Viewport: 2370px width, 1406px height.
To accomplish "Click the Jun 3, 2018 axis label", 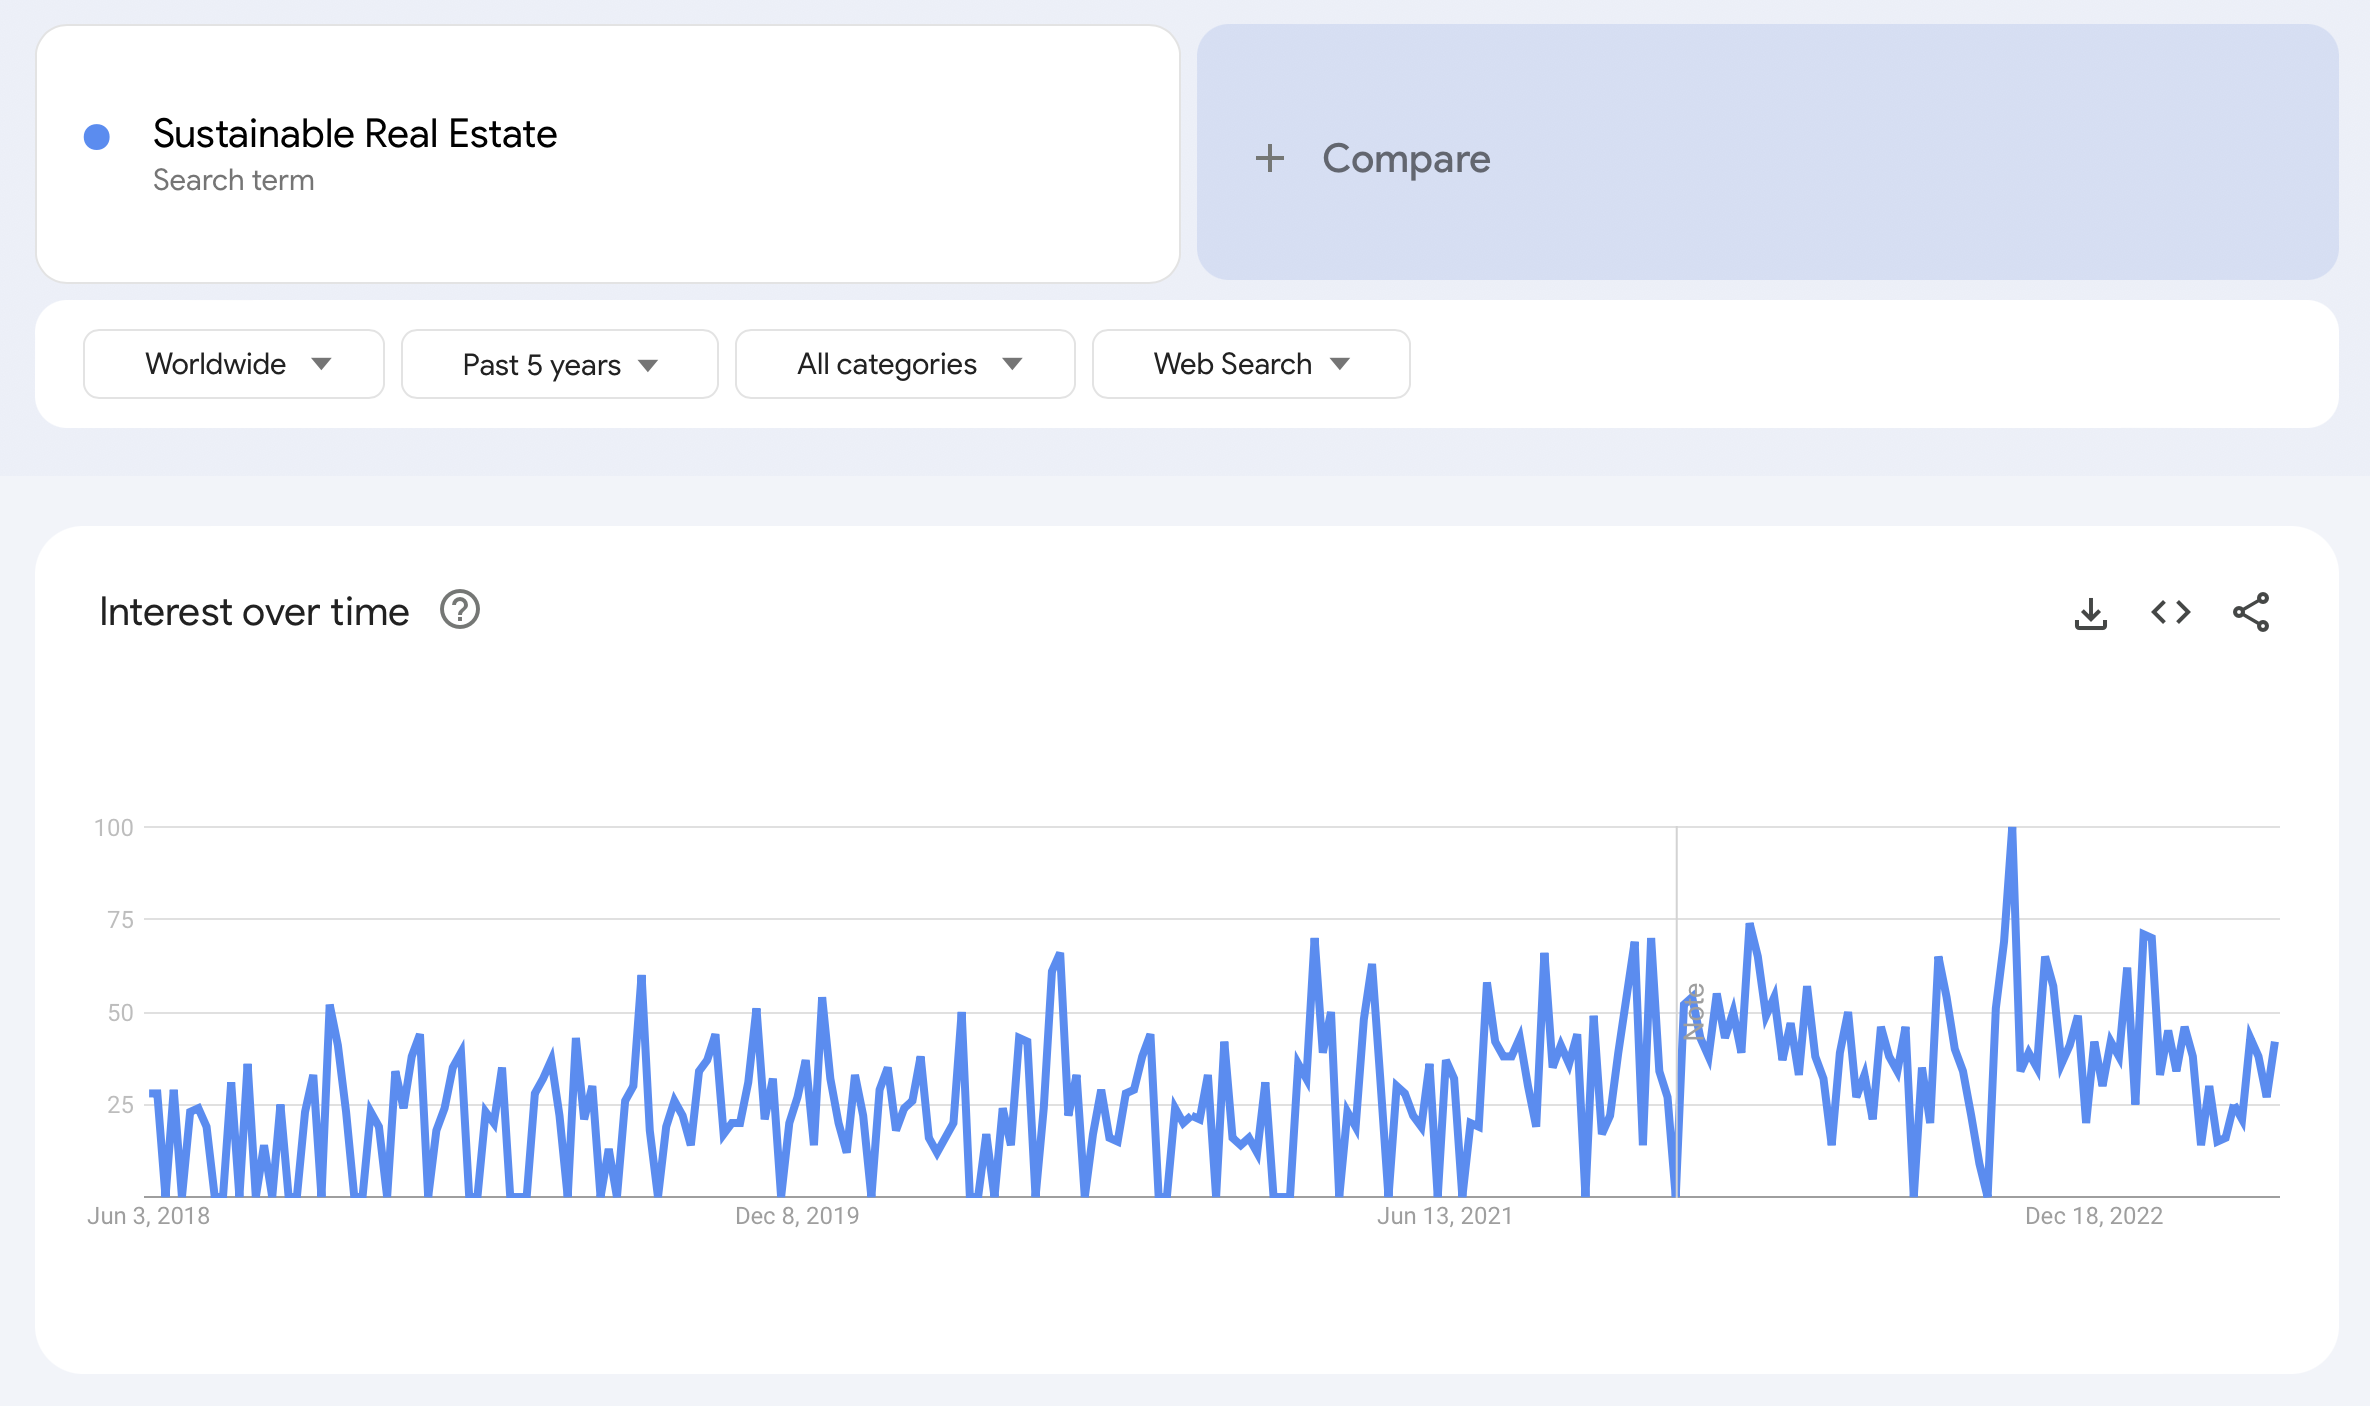I will coord(148,1216).
